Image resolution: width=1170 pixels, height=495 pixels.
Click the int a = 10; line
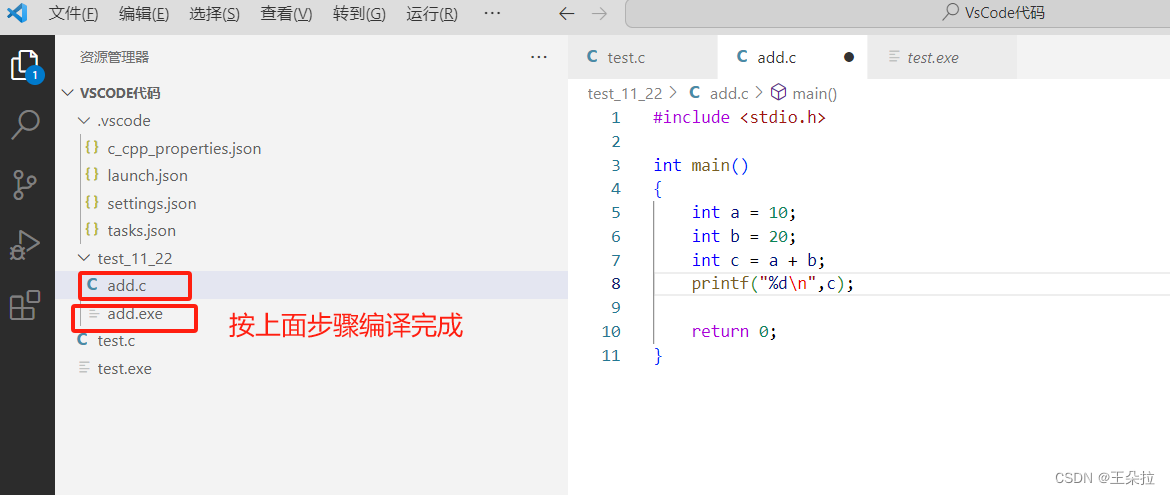(744, 213)
